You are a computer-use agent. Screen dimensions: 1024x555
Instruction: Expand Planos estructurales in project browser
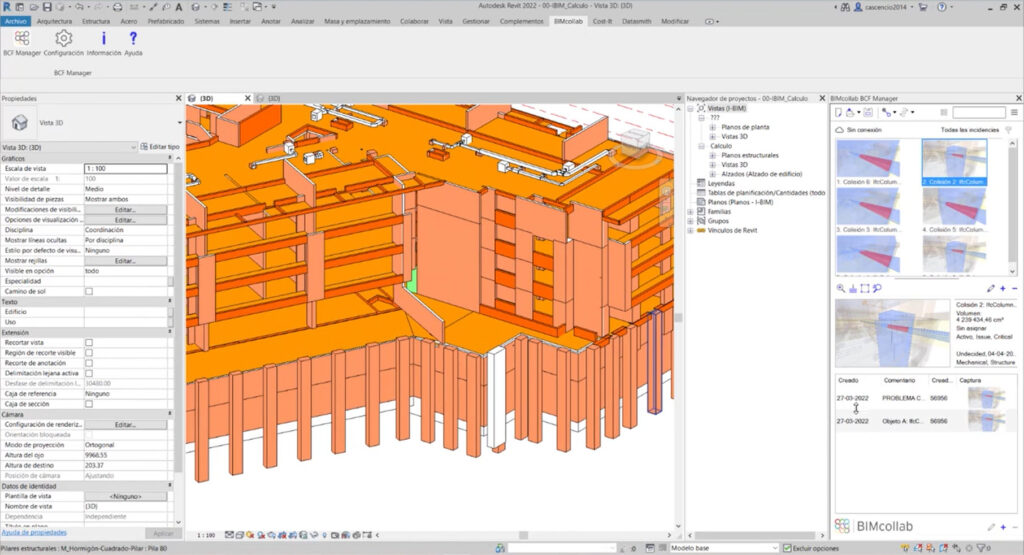[x=713, y=155]
